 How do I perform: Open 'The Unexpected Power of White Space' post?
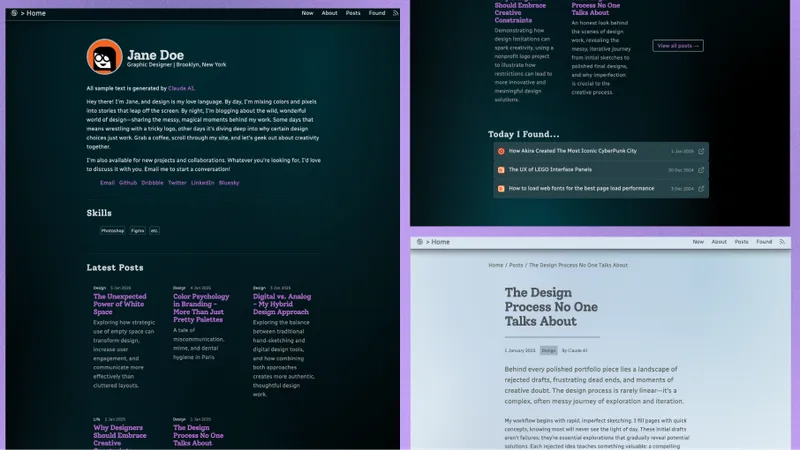tap(120, 304)
